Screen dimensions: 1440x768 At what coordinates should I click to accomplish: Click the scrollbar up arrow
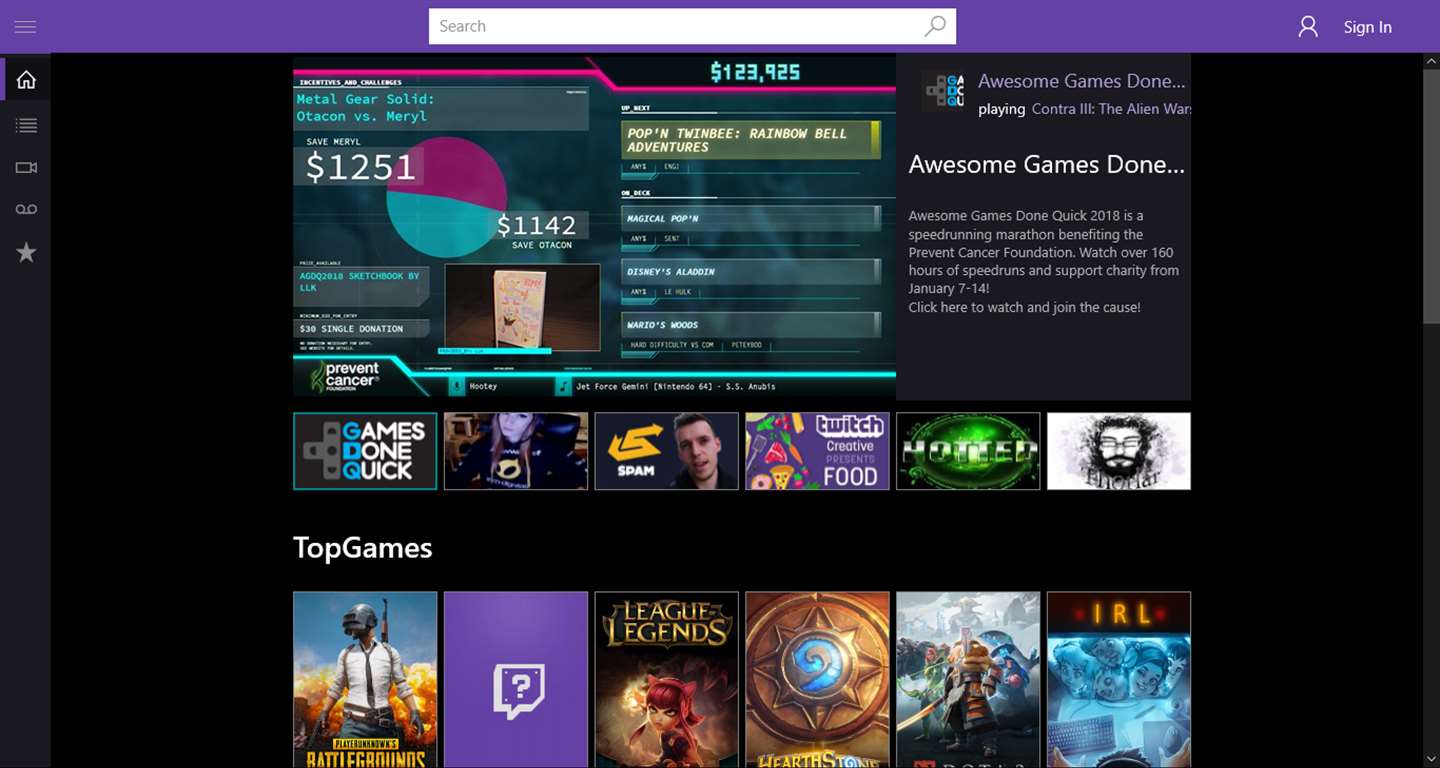click(x=1431, y=61)
